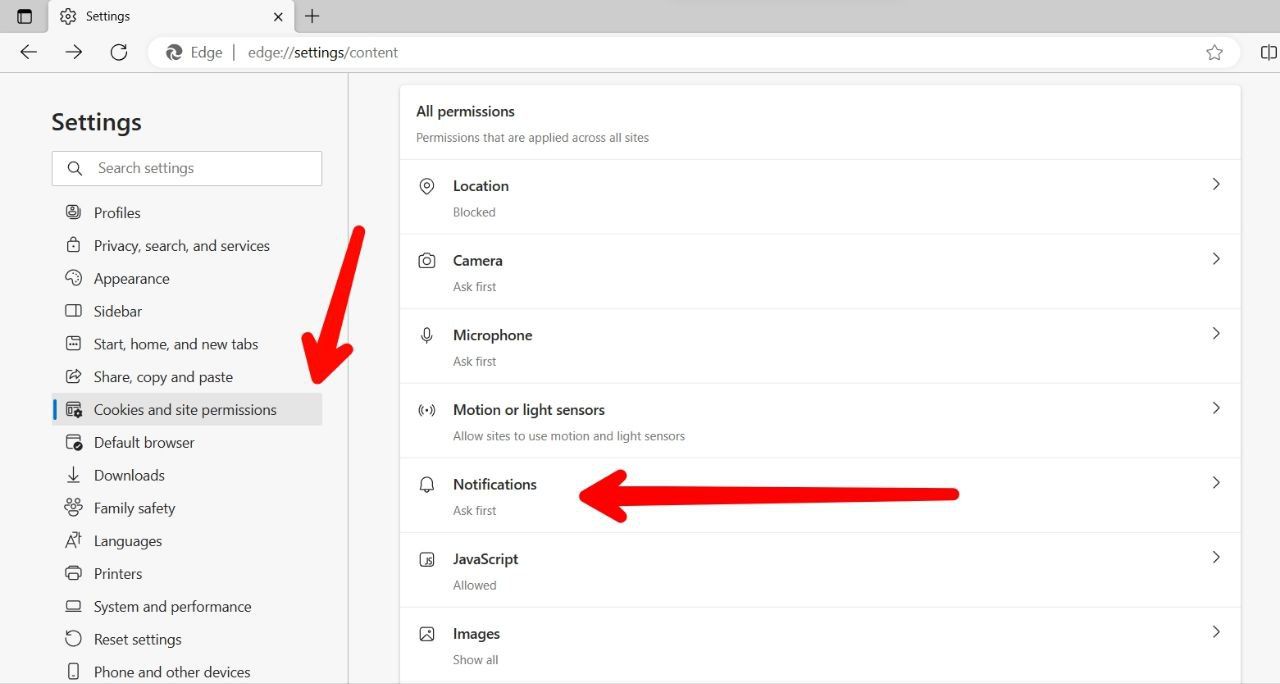Expand the JavaScript permission chevron
The width and height of the screenshot is (1280, 684).
(x=1216, y=557)
